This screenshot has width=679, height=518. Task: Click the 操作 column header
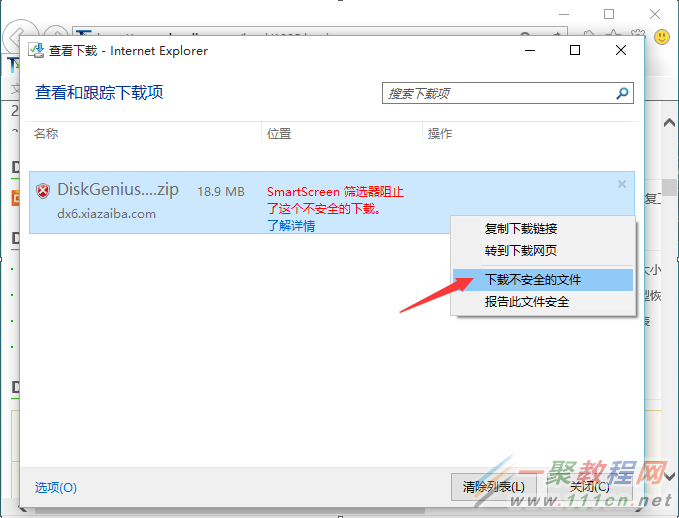[x=440, y=133]
